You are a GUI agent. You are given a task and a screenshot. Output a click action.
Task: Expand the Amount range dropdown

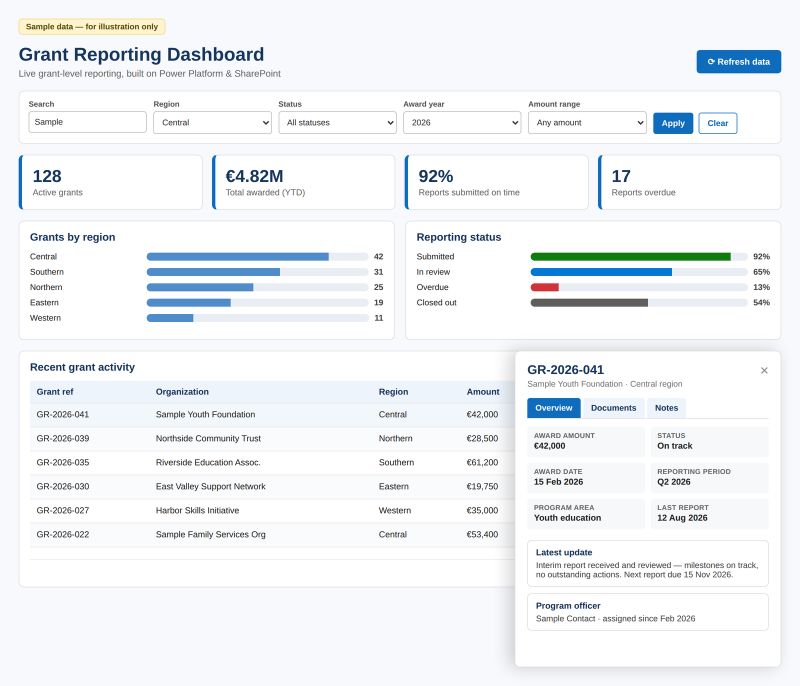(587, 122)
